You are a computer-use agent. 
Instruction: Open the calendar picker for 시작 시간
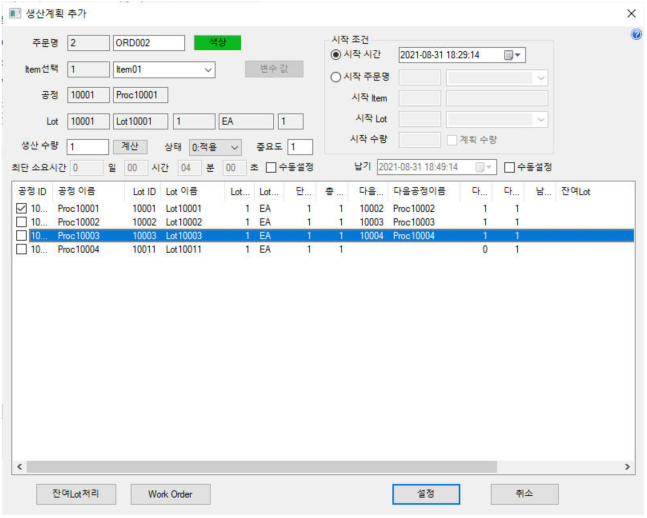[509, 56]
